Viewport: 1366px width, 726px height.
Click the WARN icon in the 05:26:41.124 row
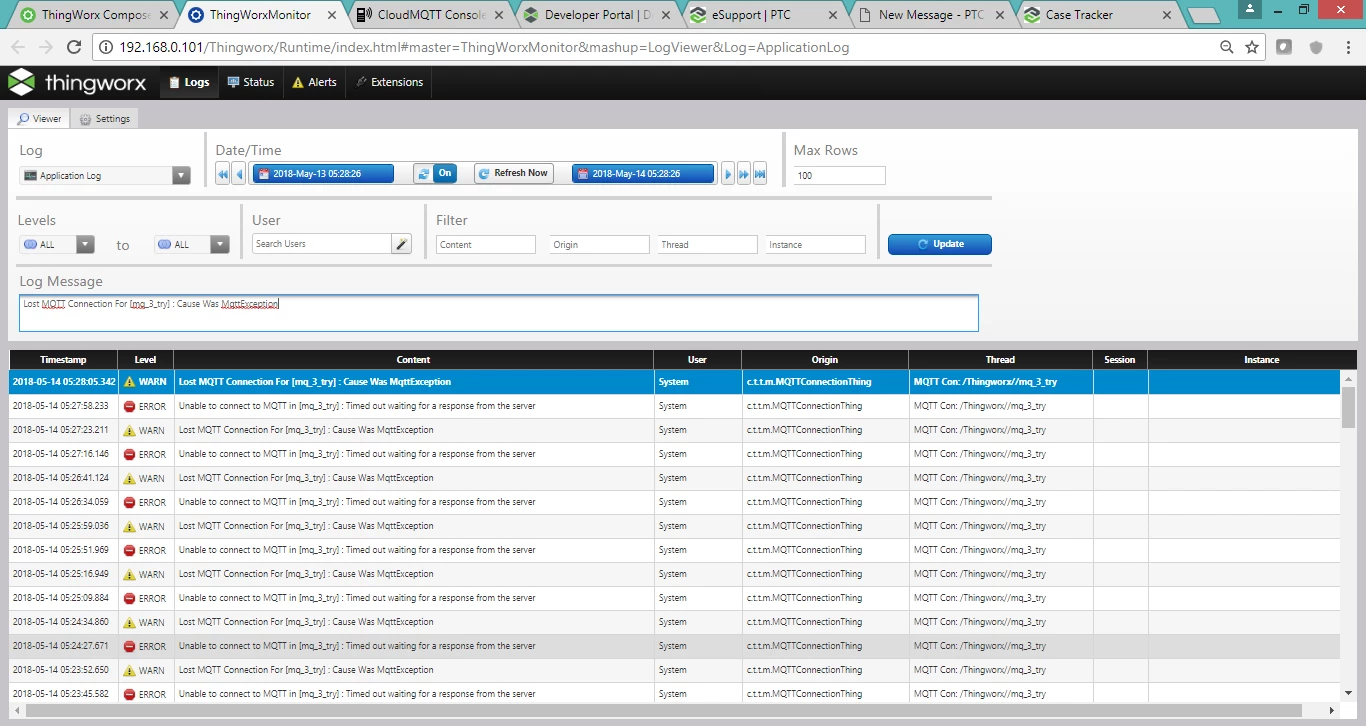(x=129, y=478)
